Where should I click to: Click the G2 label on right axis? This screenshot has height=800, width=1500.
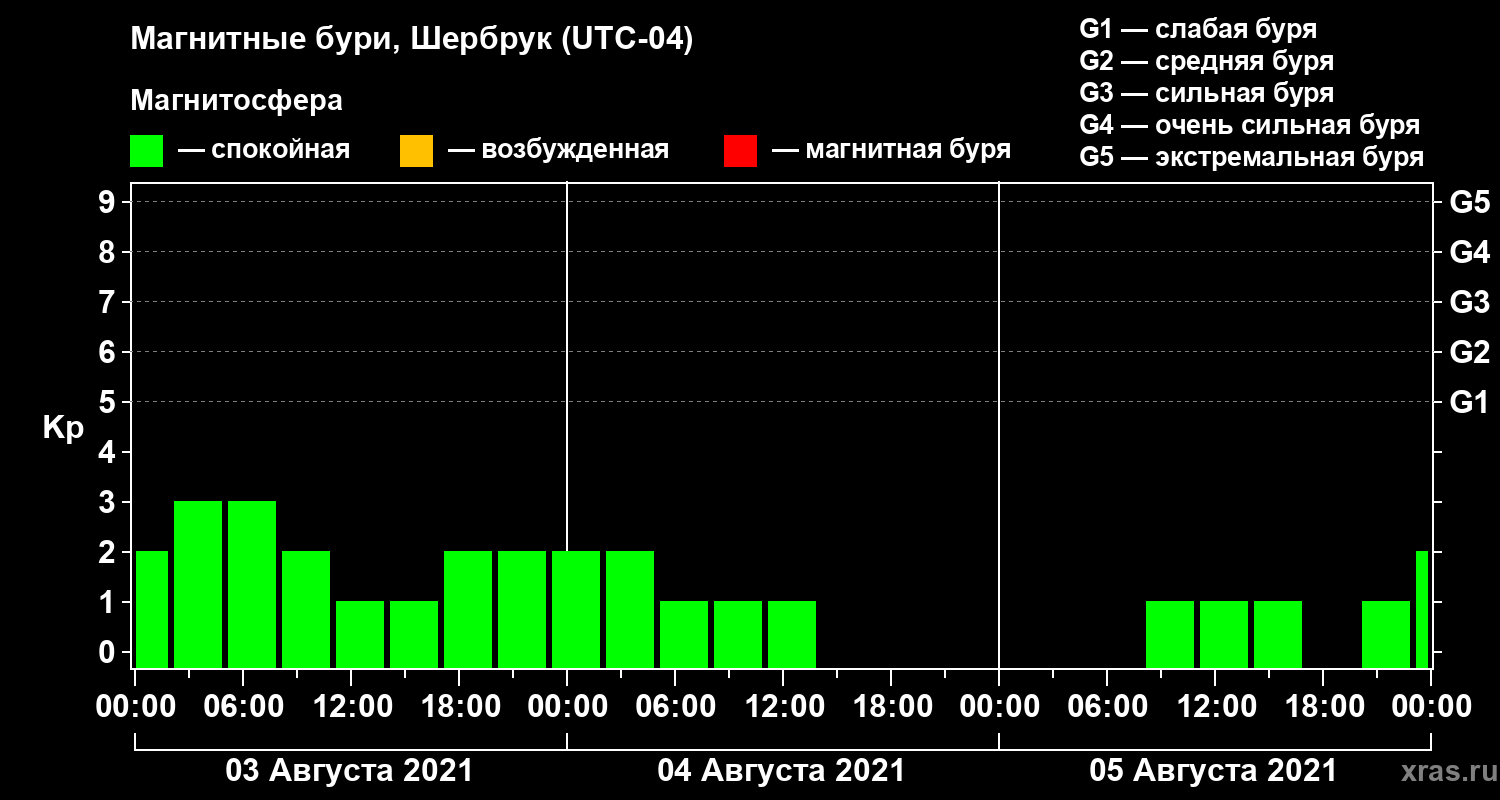[x=1469, y=352]
